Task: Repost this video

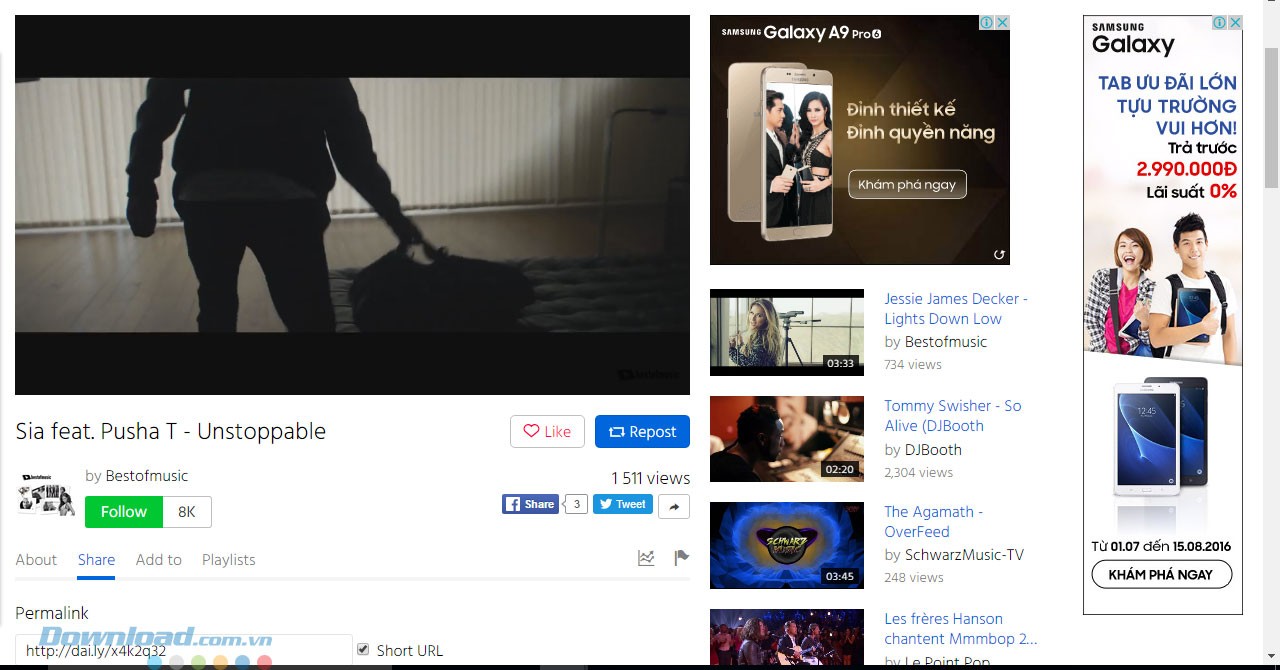Action: 642,432
